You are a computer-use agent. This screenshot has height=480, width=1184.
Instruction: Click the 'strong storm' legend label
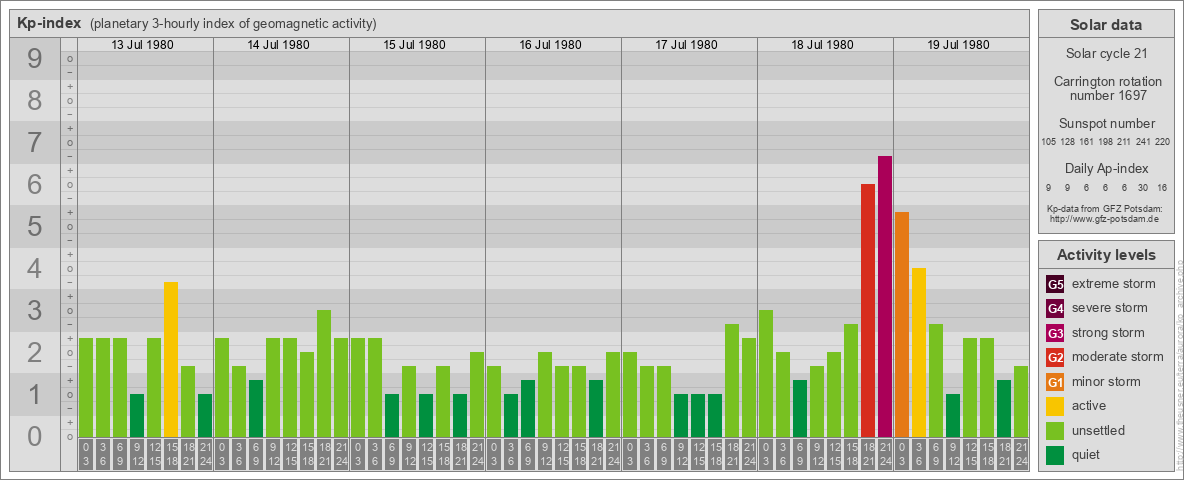click(x=1108, y=332)
